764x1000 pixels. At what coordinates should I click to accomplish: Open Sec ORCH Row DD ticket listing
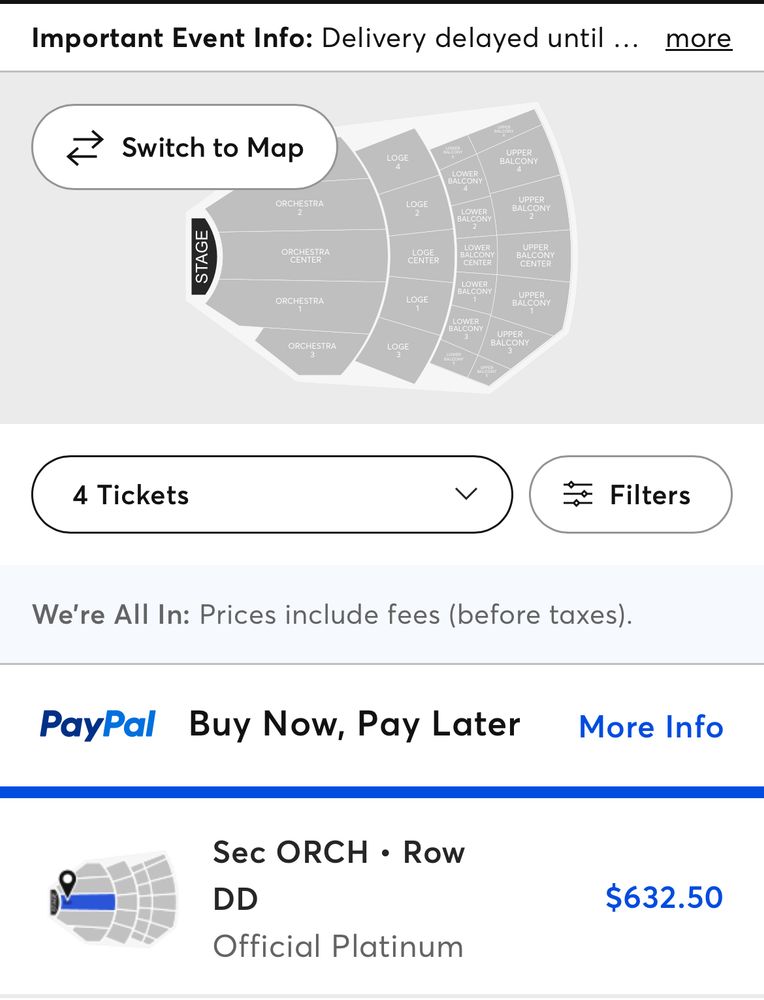(x=382, y=898)
